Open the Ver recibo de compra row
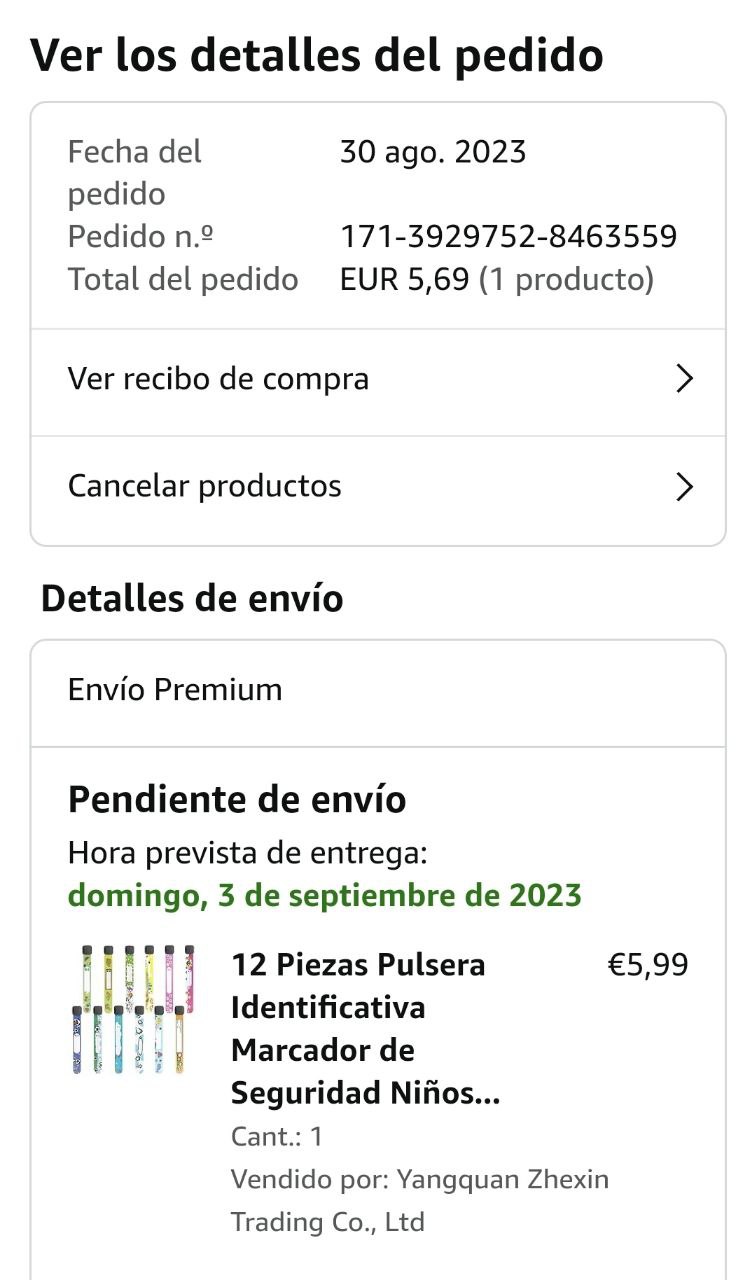This screenshot has width=756, height=1280. (218, 379)
